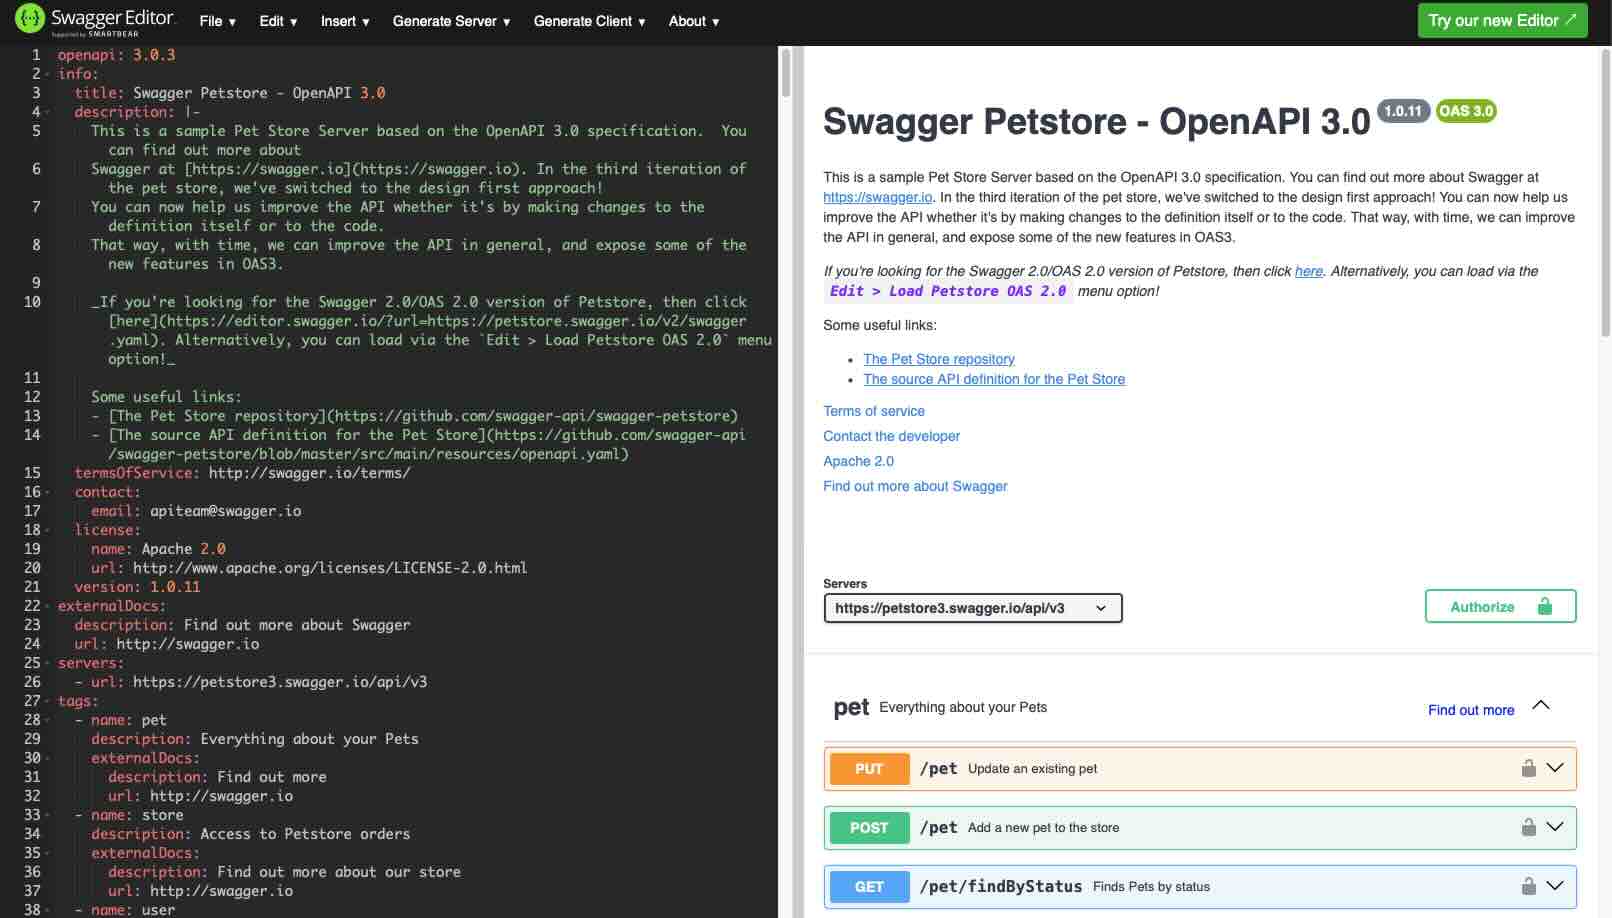Viewport: 1612px width, 918px height.
Task: Click the OAS 3.0 badge
Action: coord(1466,111)
